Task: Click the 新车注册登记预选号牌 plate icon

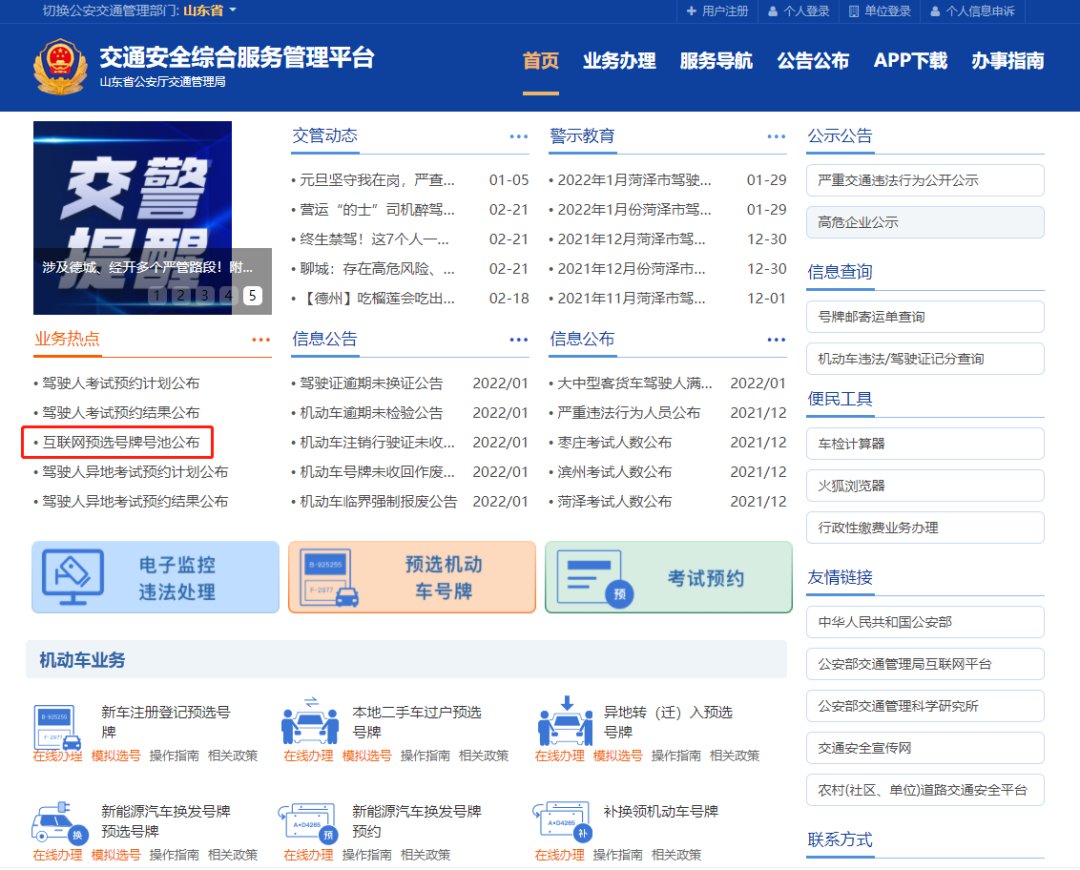Action: point(58,727)
